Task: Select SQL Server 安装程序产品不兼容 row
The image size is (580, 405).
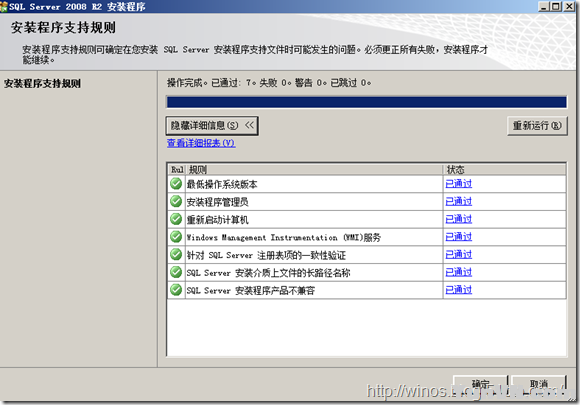Action: [x=367, y=290]
